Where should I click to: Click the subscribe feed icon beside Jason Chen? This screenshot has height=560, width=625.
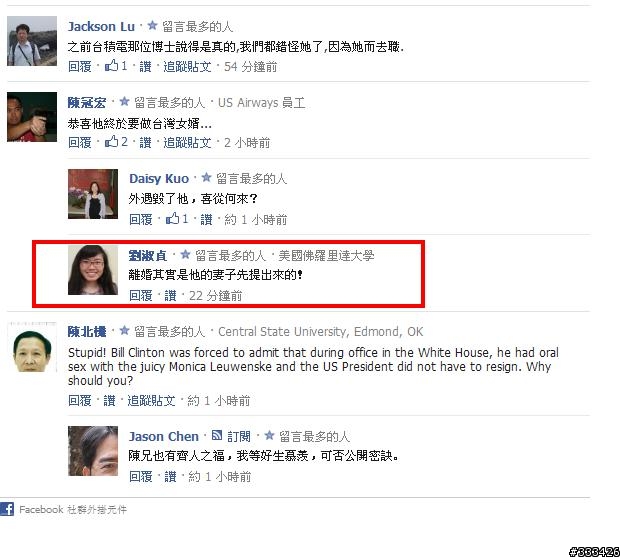[x=217, y=435]
